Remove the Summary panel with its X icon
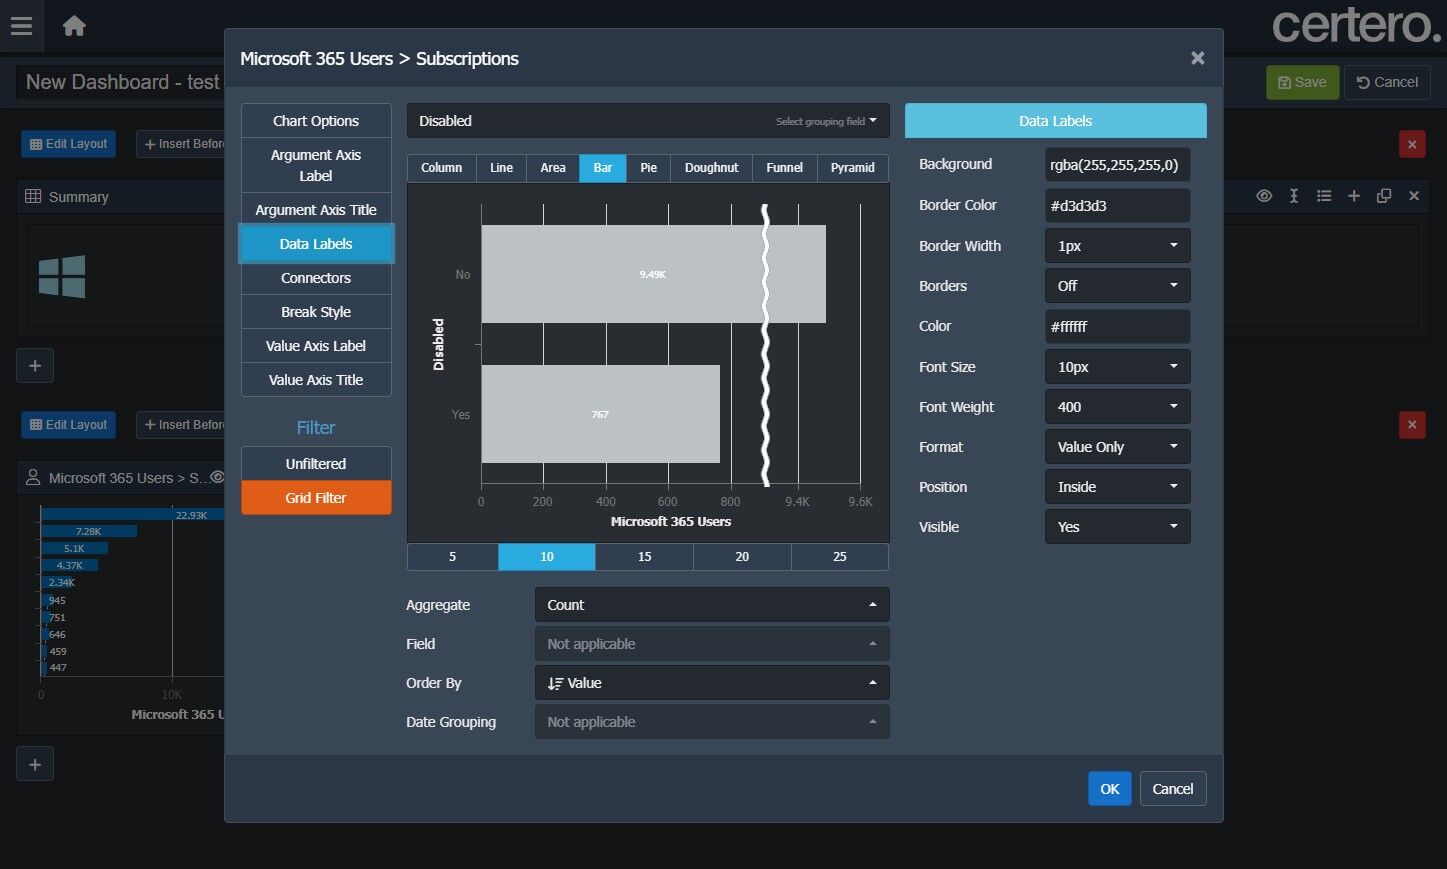Image resolution: width=1447 pixels, height=869 pixels. (1414, 196)
